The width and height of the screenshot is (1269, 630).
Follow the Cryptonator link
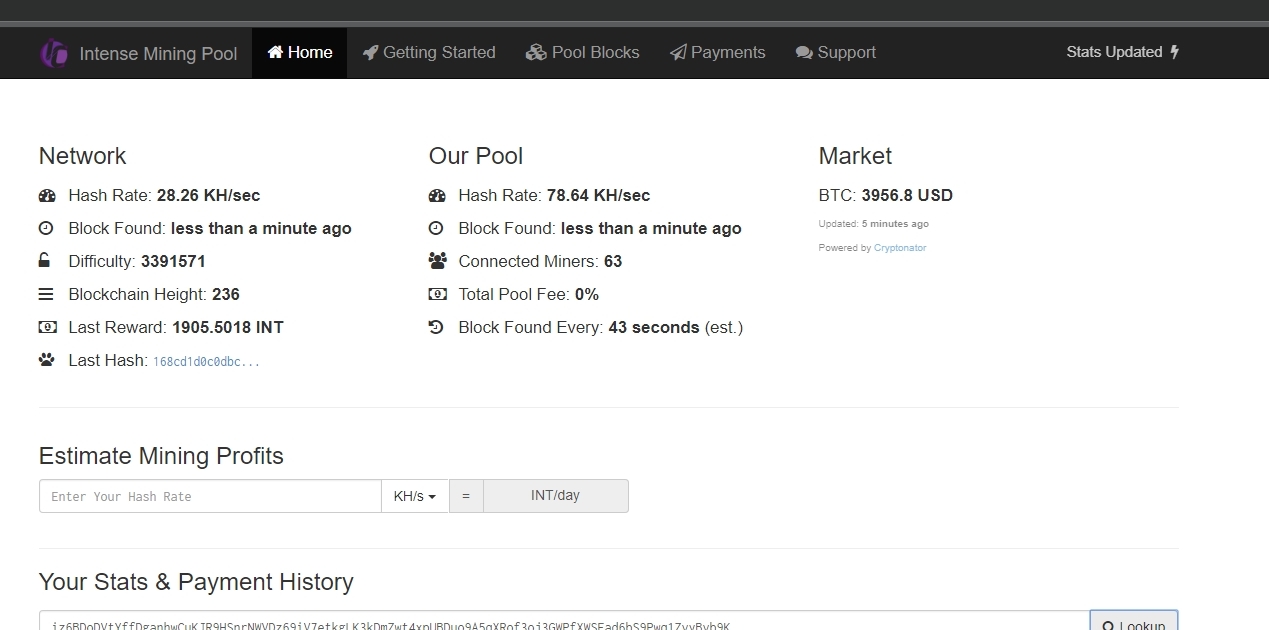pyautogui.click(x=900, y=248)
